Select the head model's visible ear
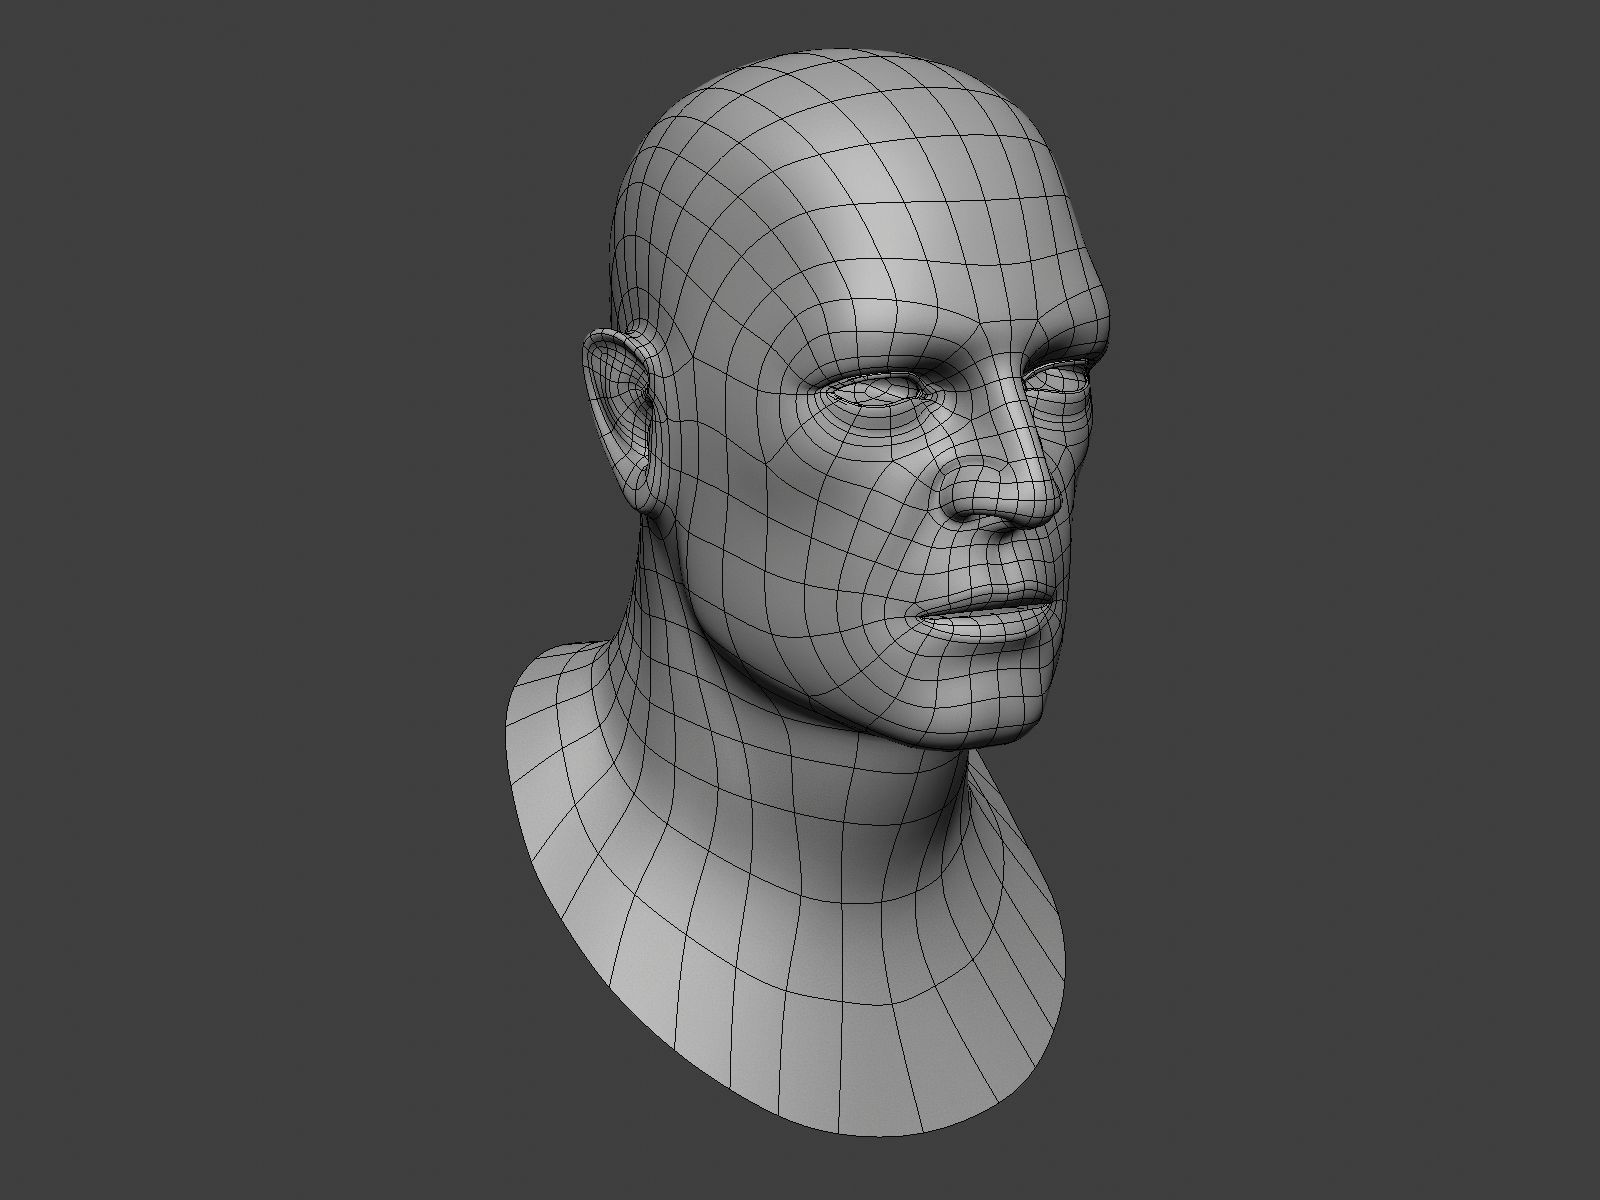 click(x=620, y=421)
